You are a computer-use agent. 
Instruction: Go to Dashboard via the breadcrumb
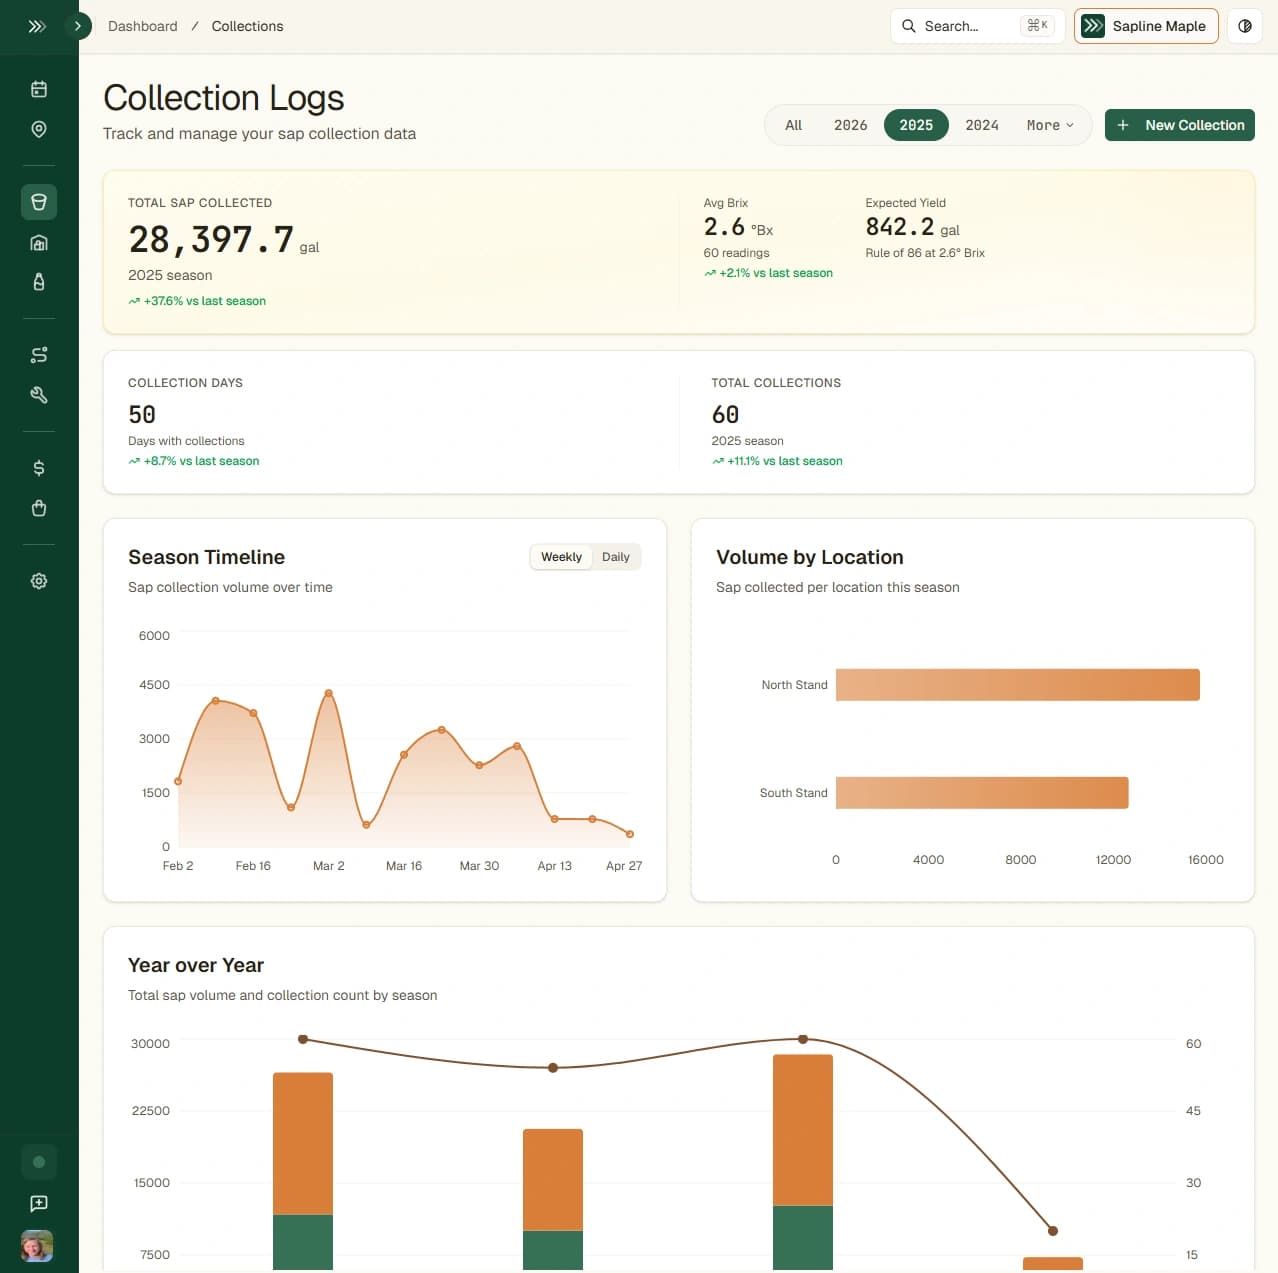(142, 26)
